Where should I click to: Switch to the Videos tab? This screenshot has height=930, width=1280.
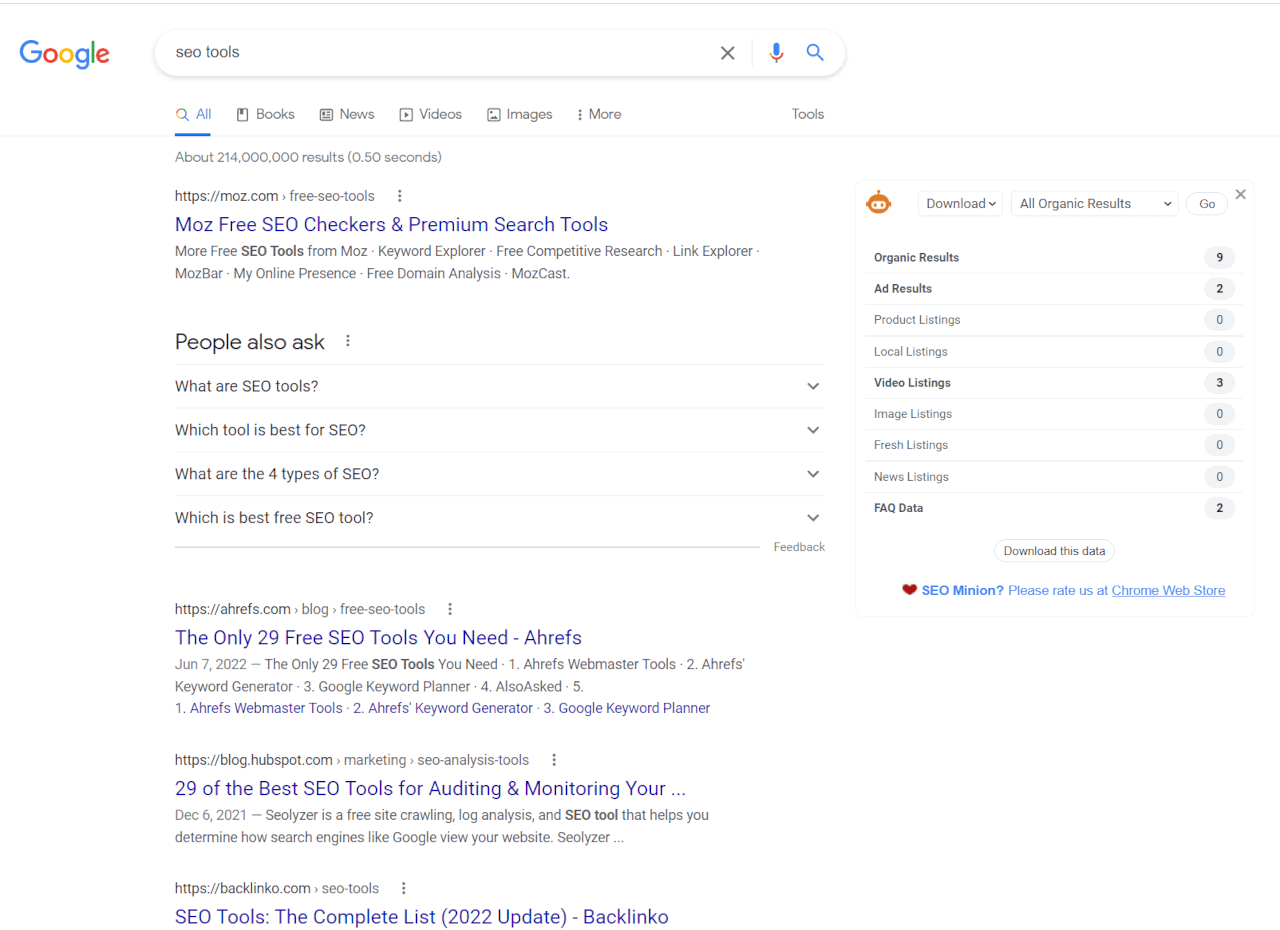pyautogui.click(x=430, y=114)
